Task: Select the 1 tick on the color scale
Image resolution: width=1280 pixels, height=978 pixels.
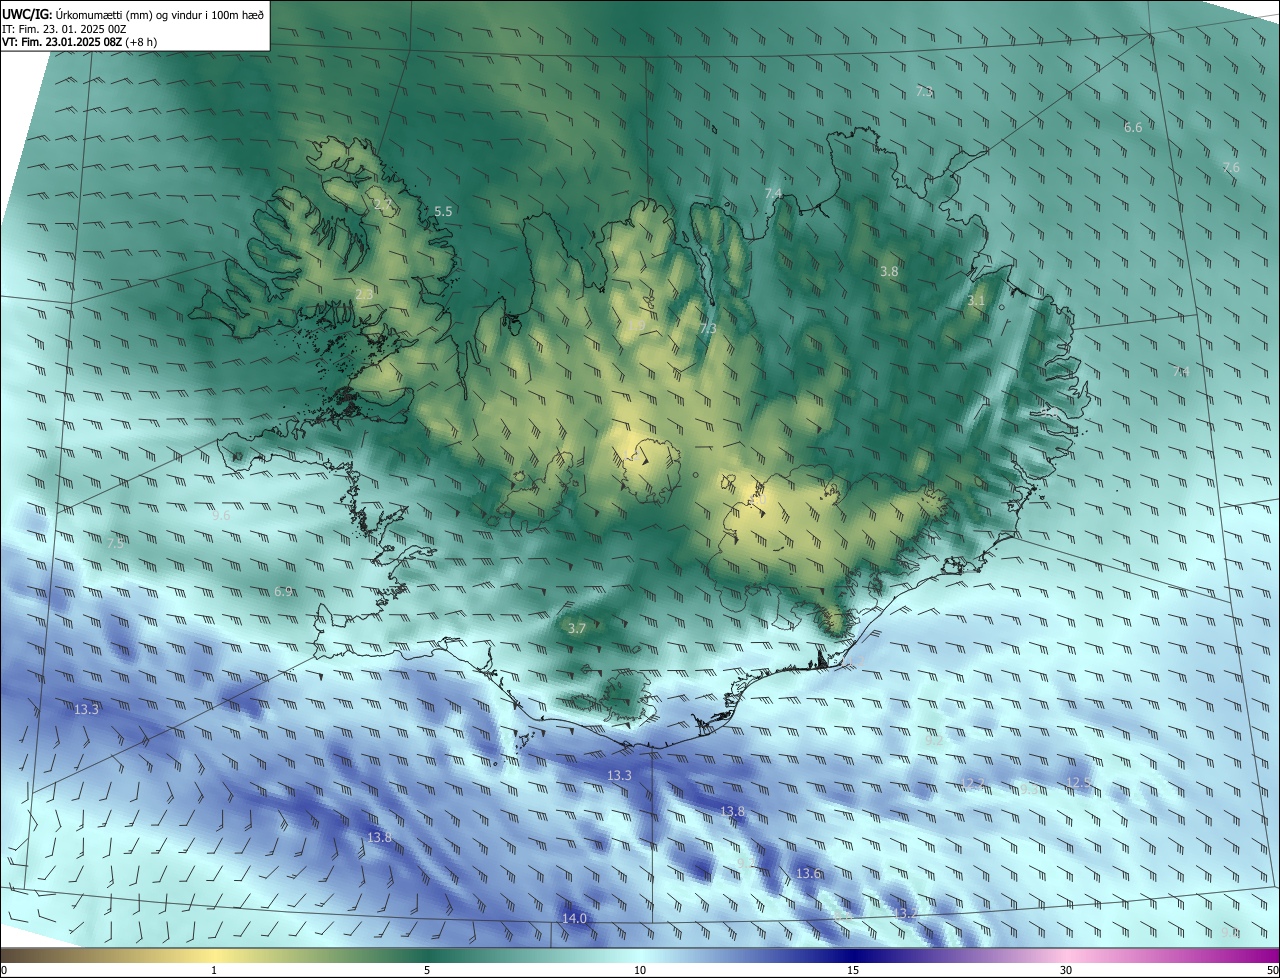Action: point(214,970)
